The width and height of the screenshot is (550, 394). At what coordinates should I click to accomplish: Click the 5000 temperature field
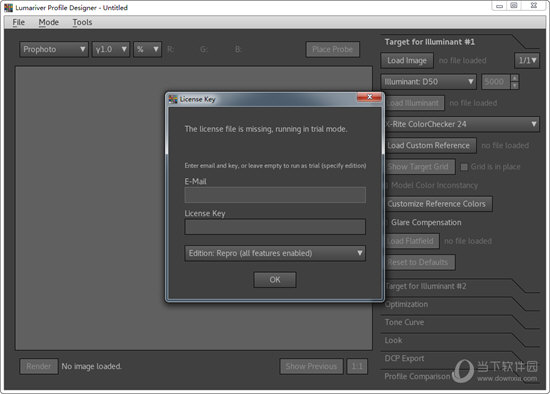click(x=495, y=82)
